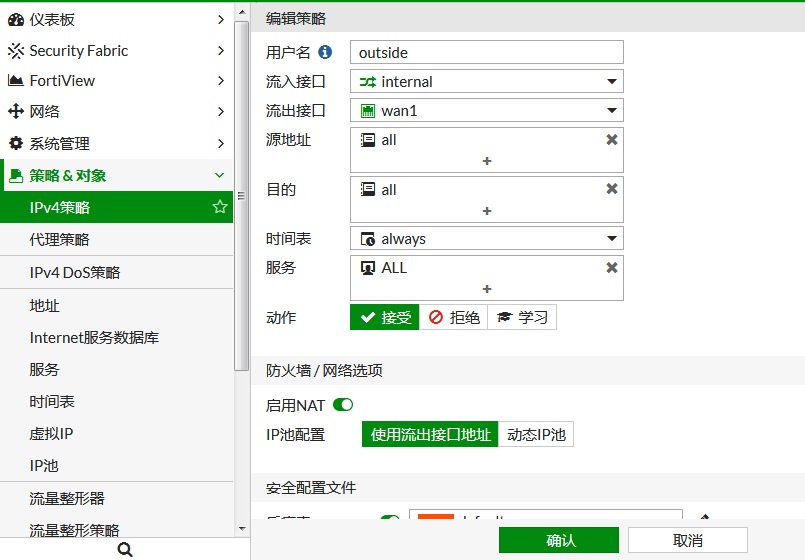
Task: Select the 动态IP池 option
Action: pyautogui.click(x=536, y=434)
